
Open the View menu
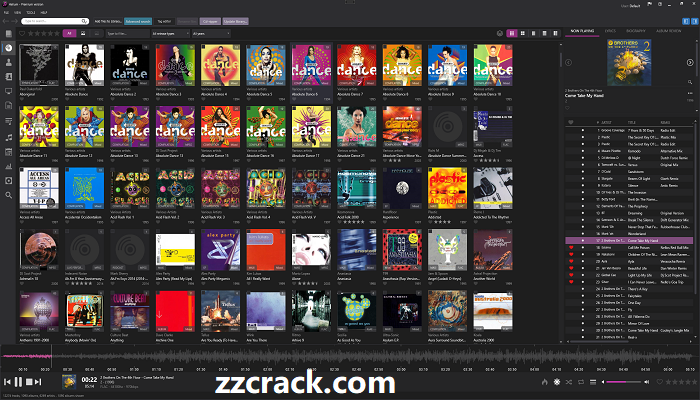tap(17, 12)
